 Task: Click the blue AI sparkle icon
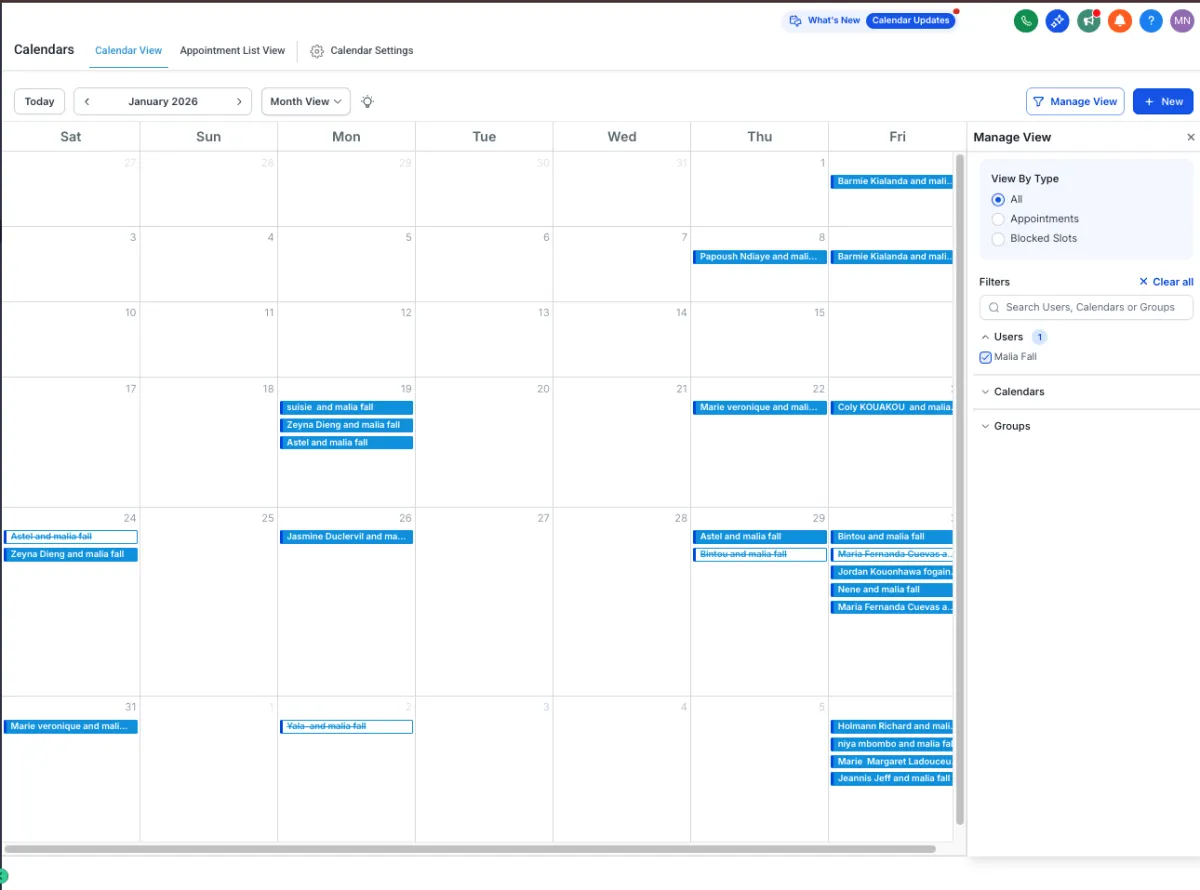(1057, 20)
